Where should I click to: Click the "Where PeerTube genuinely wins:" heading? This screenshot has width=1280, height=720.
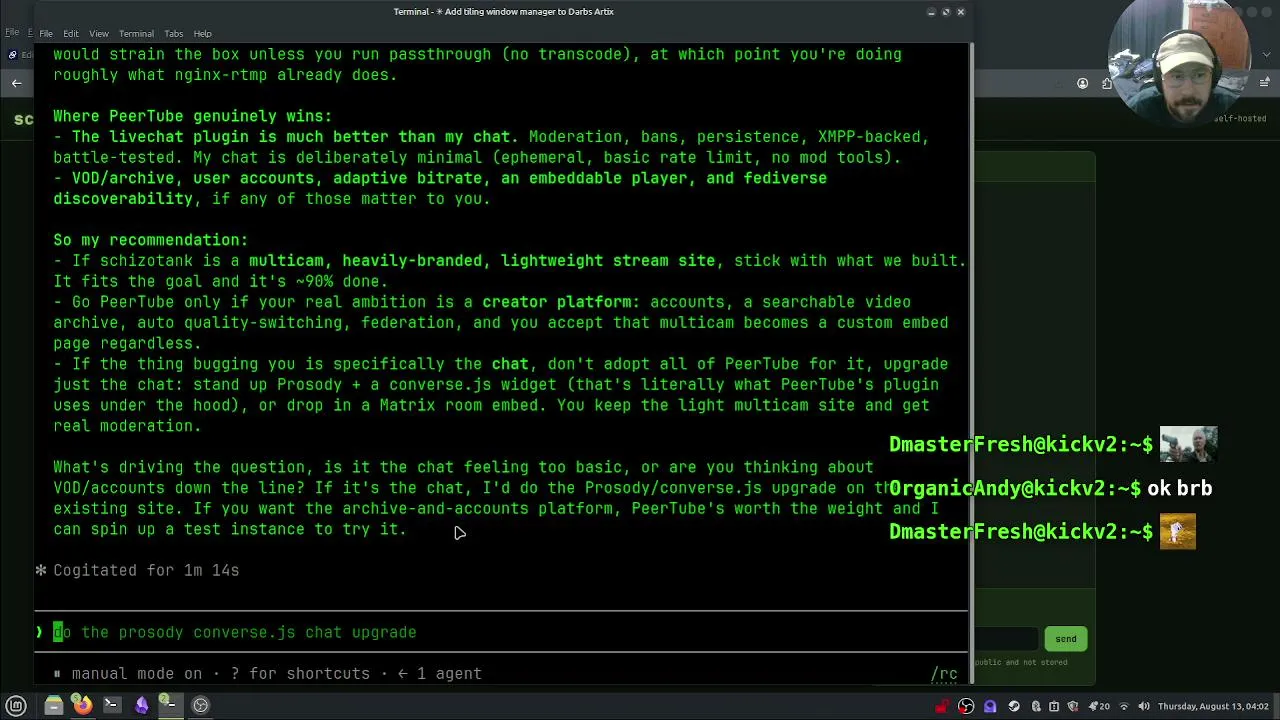pyautogui.click(x=192, y=116)
